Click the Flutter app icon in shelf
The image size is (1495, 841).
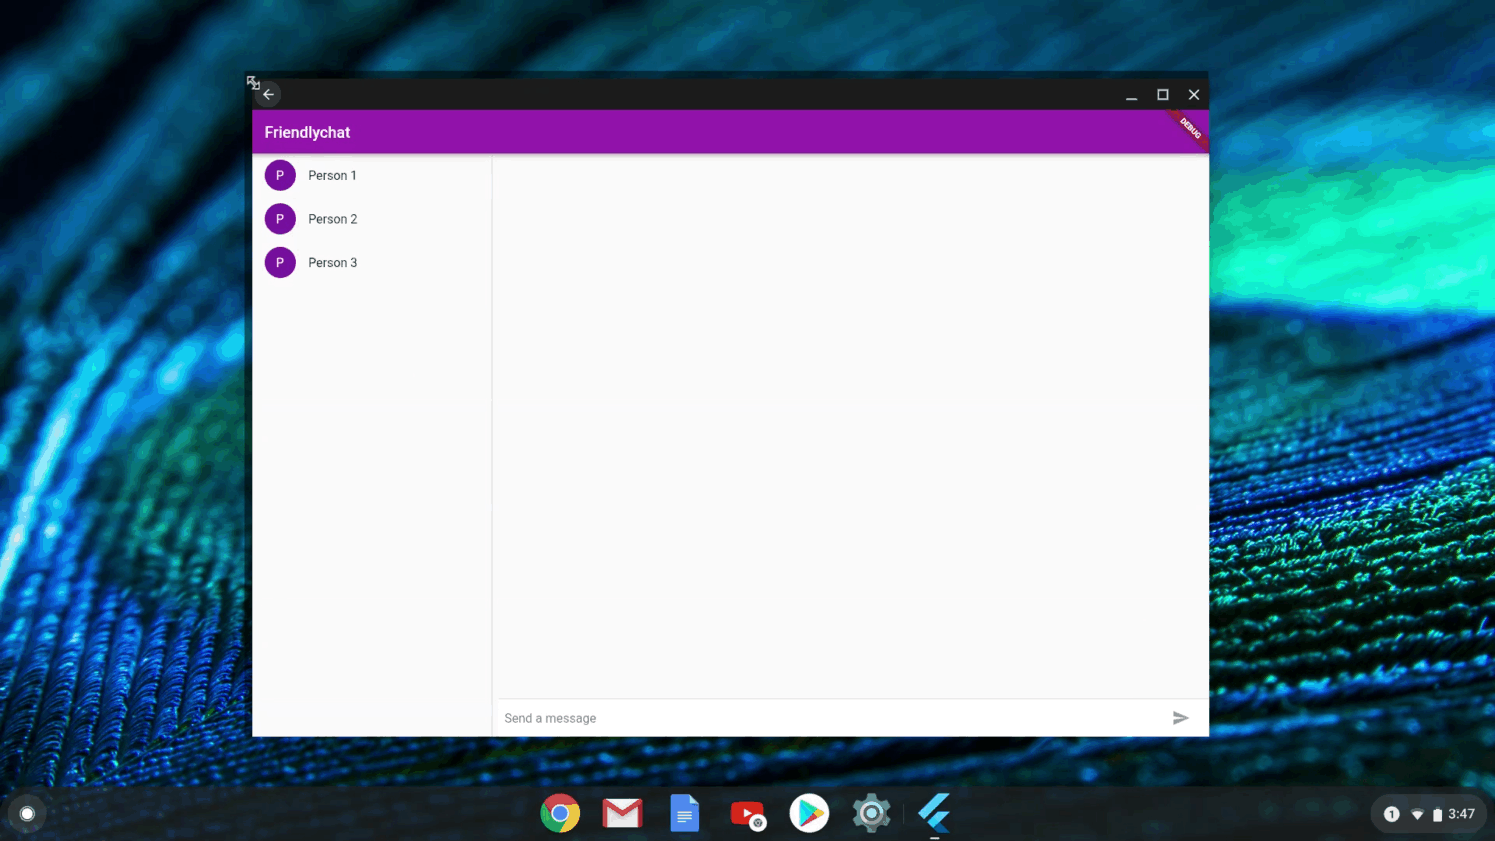(x=934, y=813)
